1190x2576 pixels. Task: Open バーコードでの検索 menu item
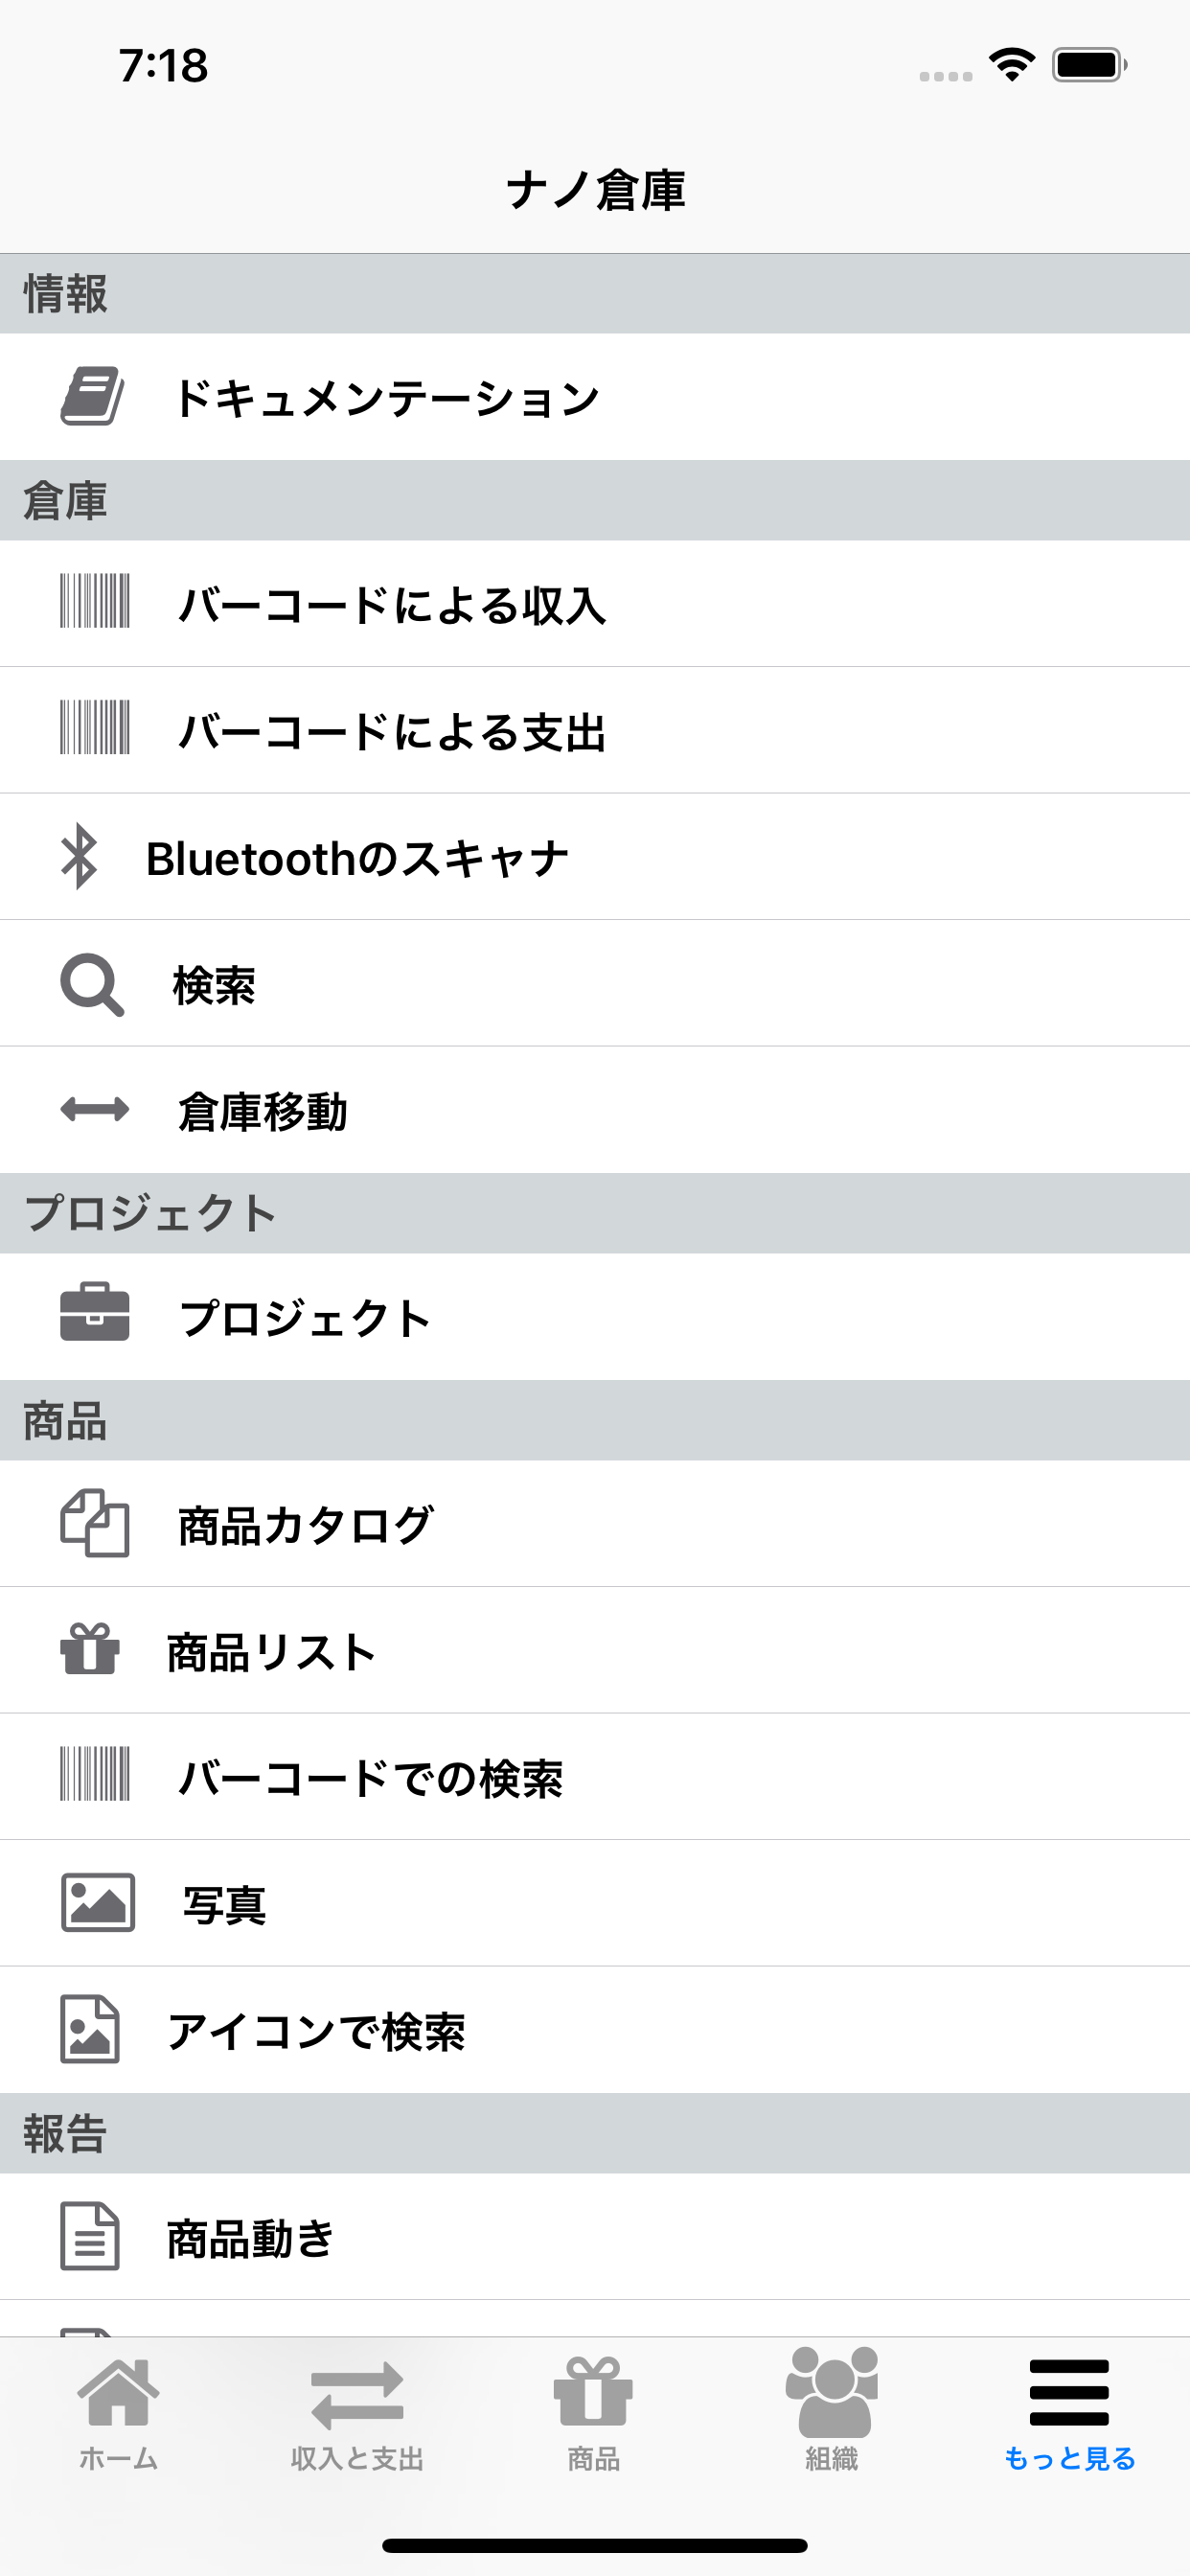(595, 1777)
